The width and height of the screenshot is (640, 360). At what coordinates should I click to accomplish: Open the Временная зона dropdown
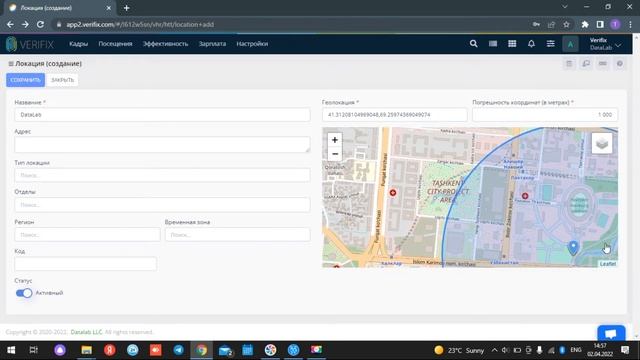(238, 235)
